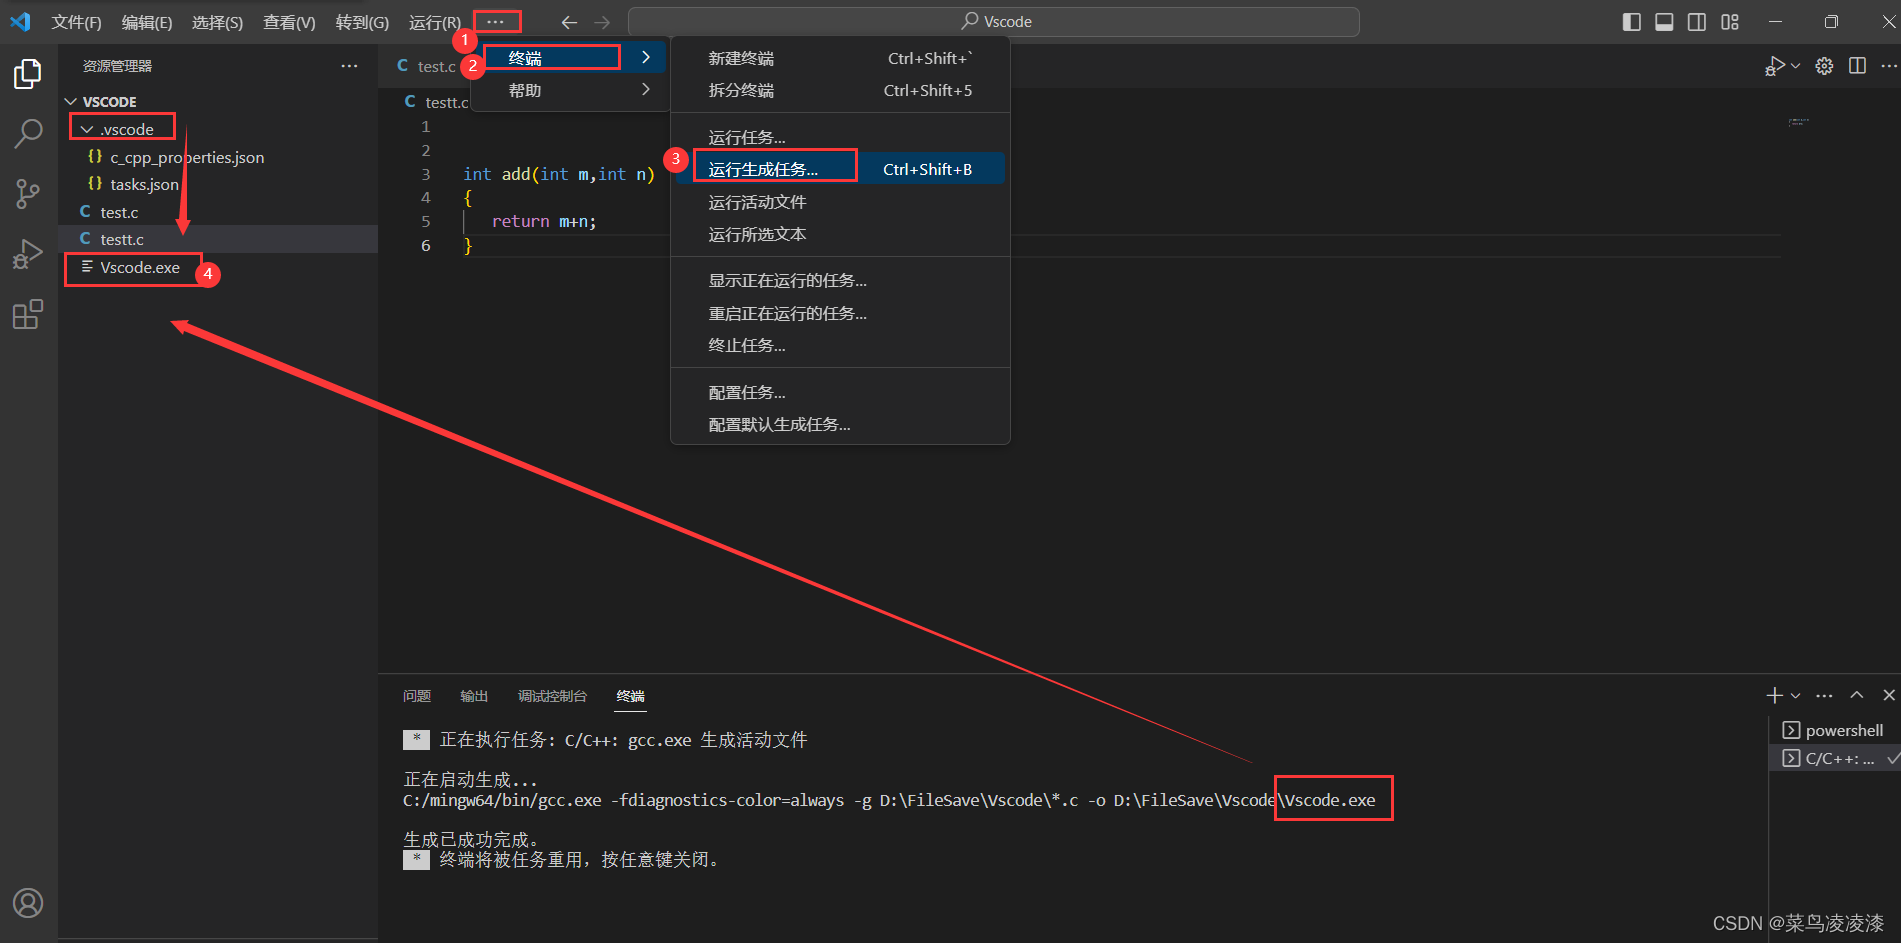Choose 重启正在运行的任务... entry
The image size is (1901, 943).
pos(840,313)
